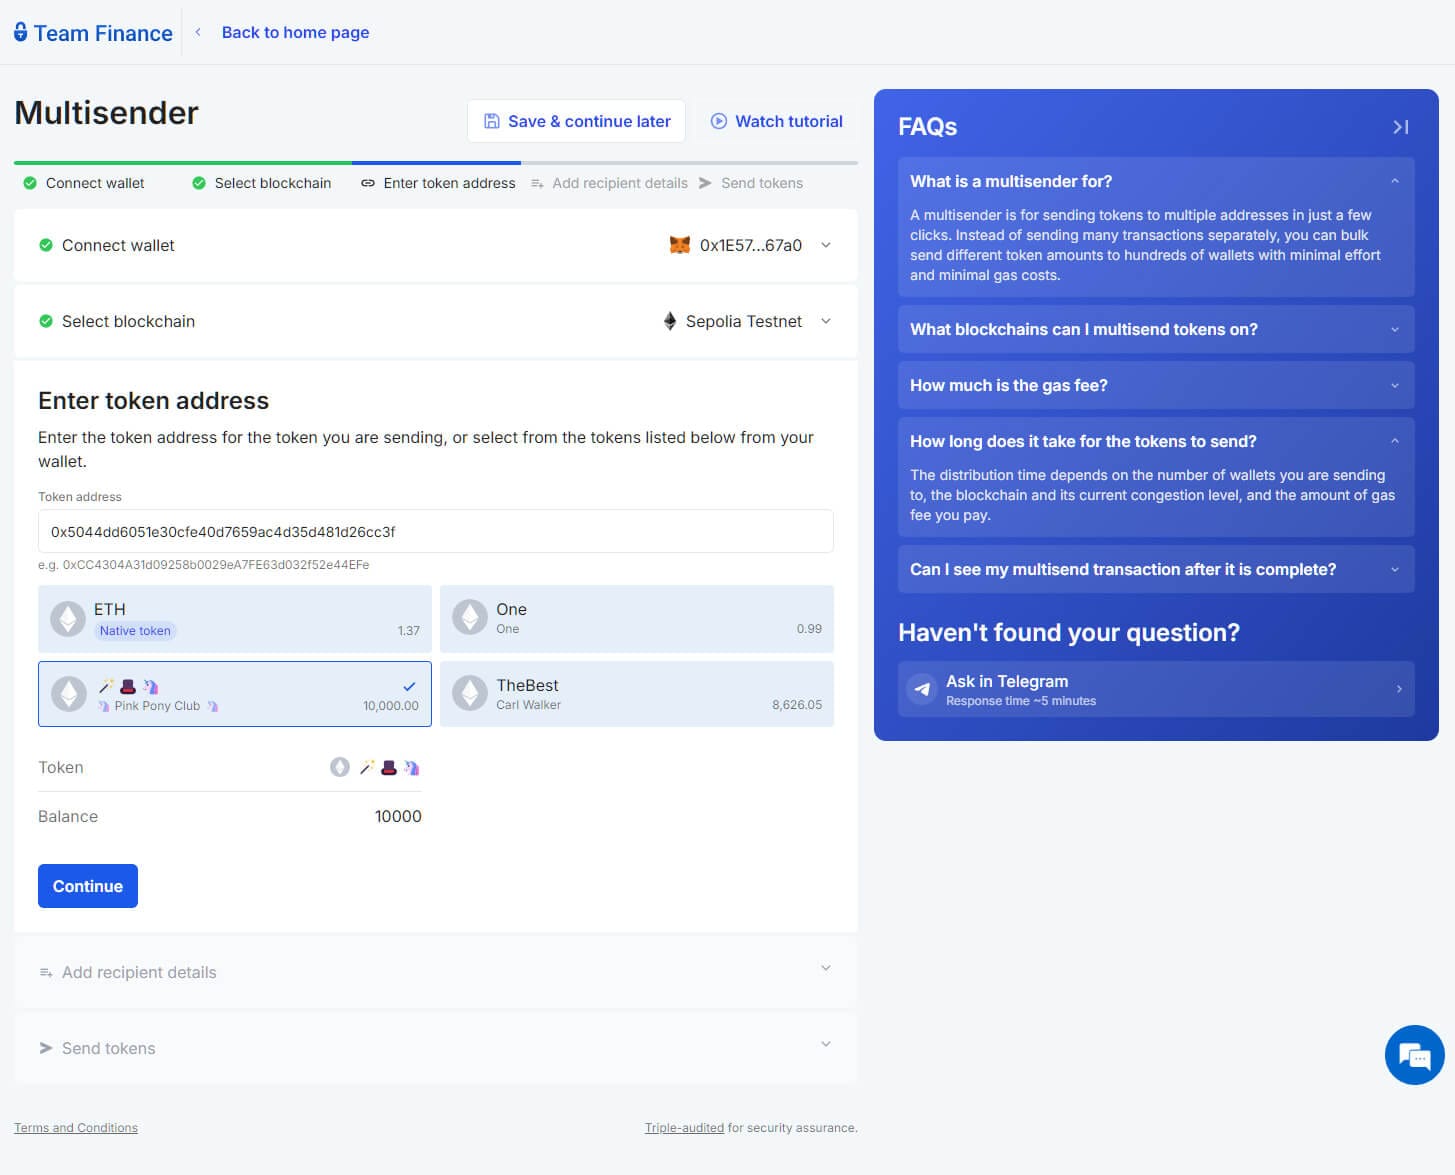Viewport: 1455px width, 1175px height.
Task: Click the play icon next to Watch tutorial
Action: (x=718, y=120)
